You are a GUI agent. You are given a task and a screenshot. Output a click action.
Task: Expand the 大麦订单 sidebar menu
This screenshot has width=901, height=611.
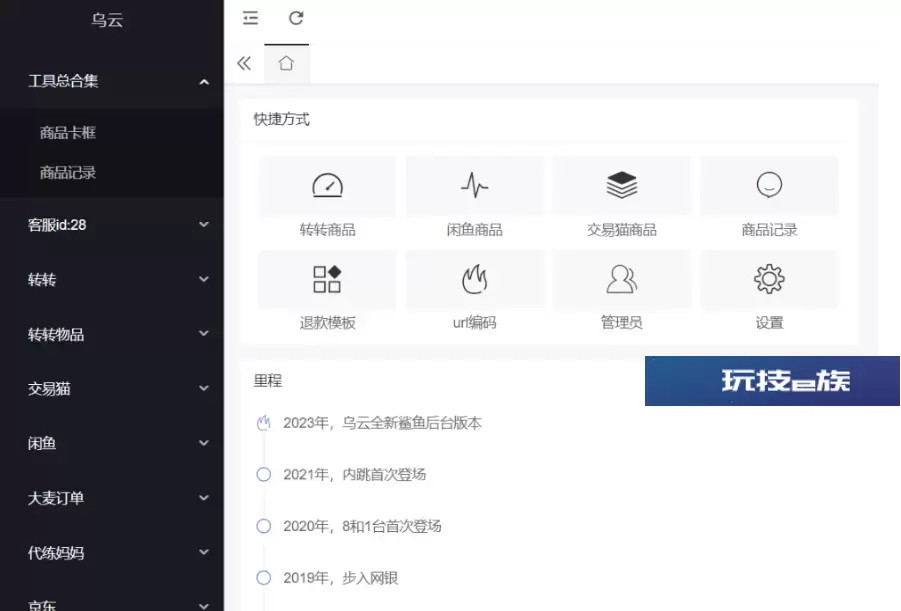[111, 498]
